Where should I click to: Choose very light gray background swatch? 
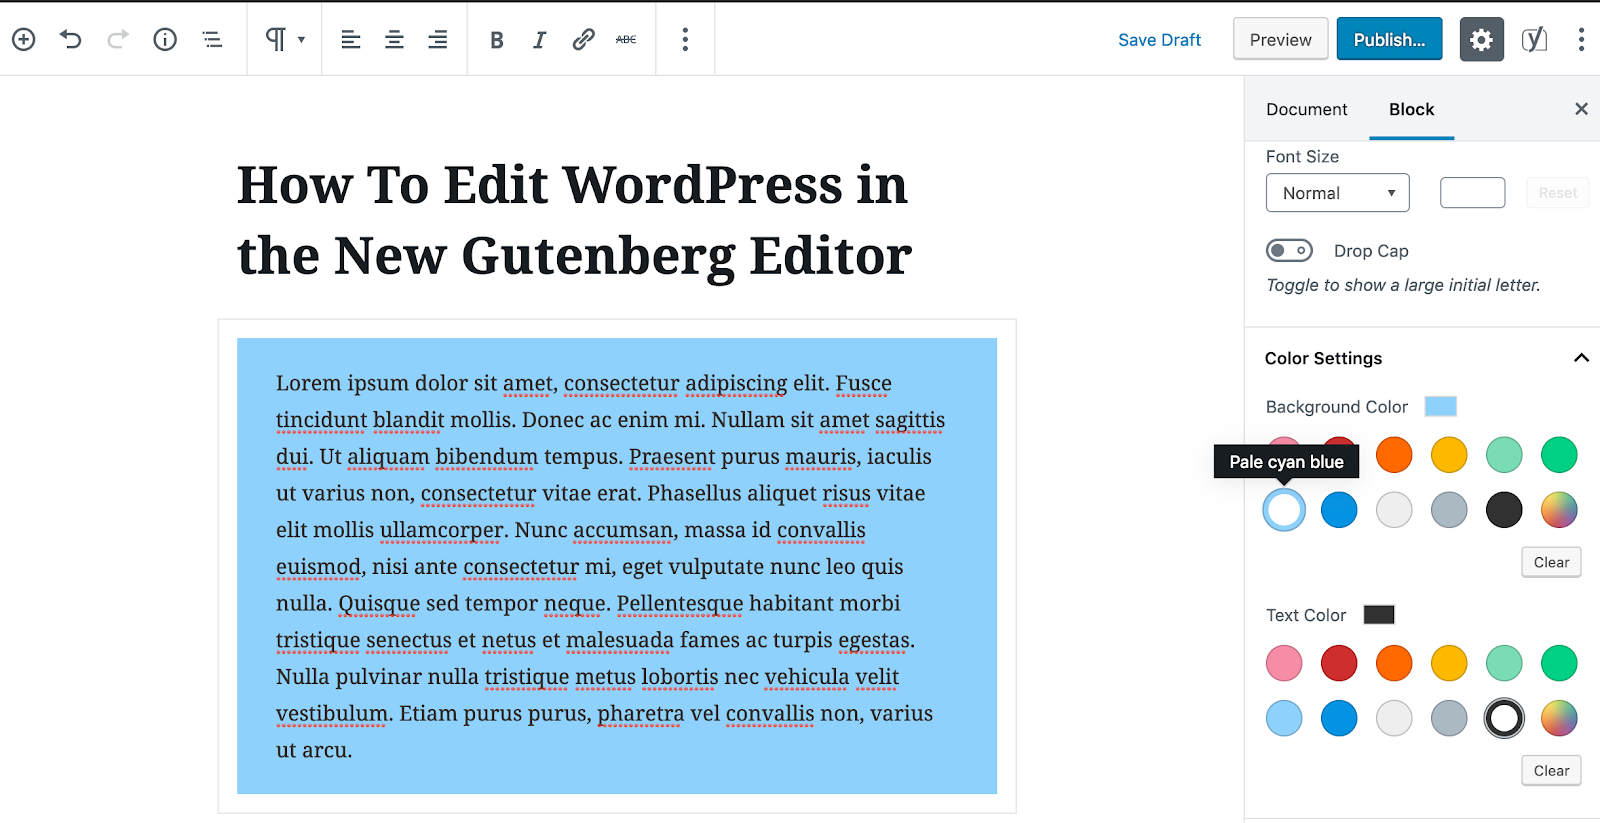click(1394, 510)
